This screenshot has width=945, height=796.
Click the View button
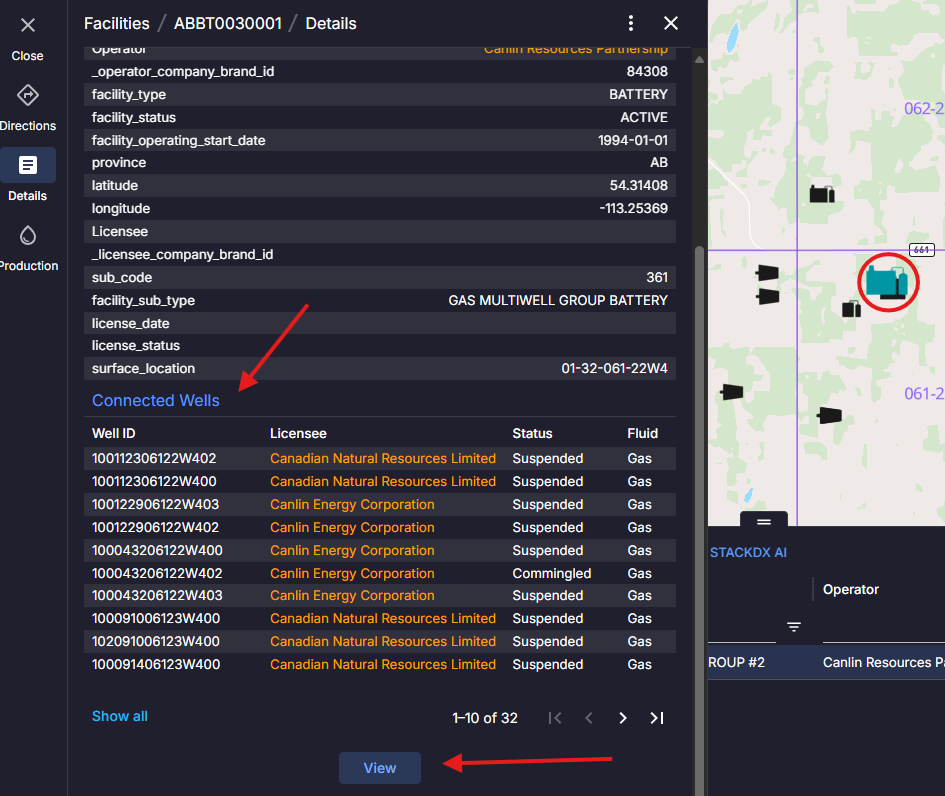pyautogui.click(x=380, y=768)
